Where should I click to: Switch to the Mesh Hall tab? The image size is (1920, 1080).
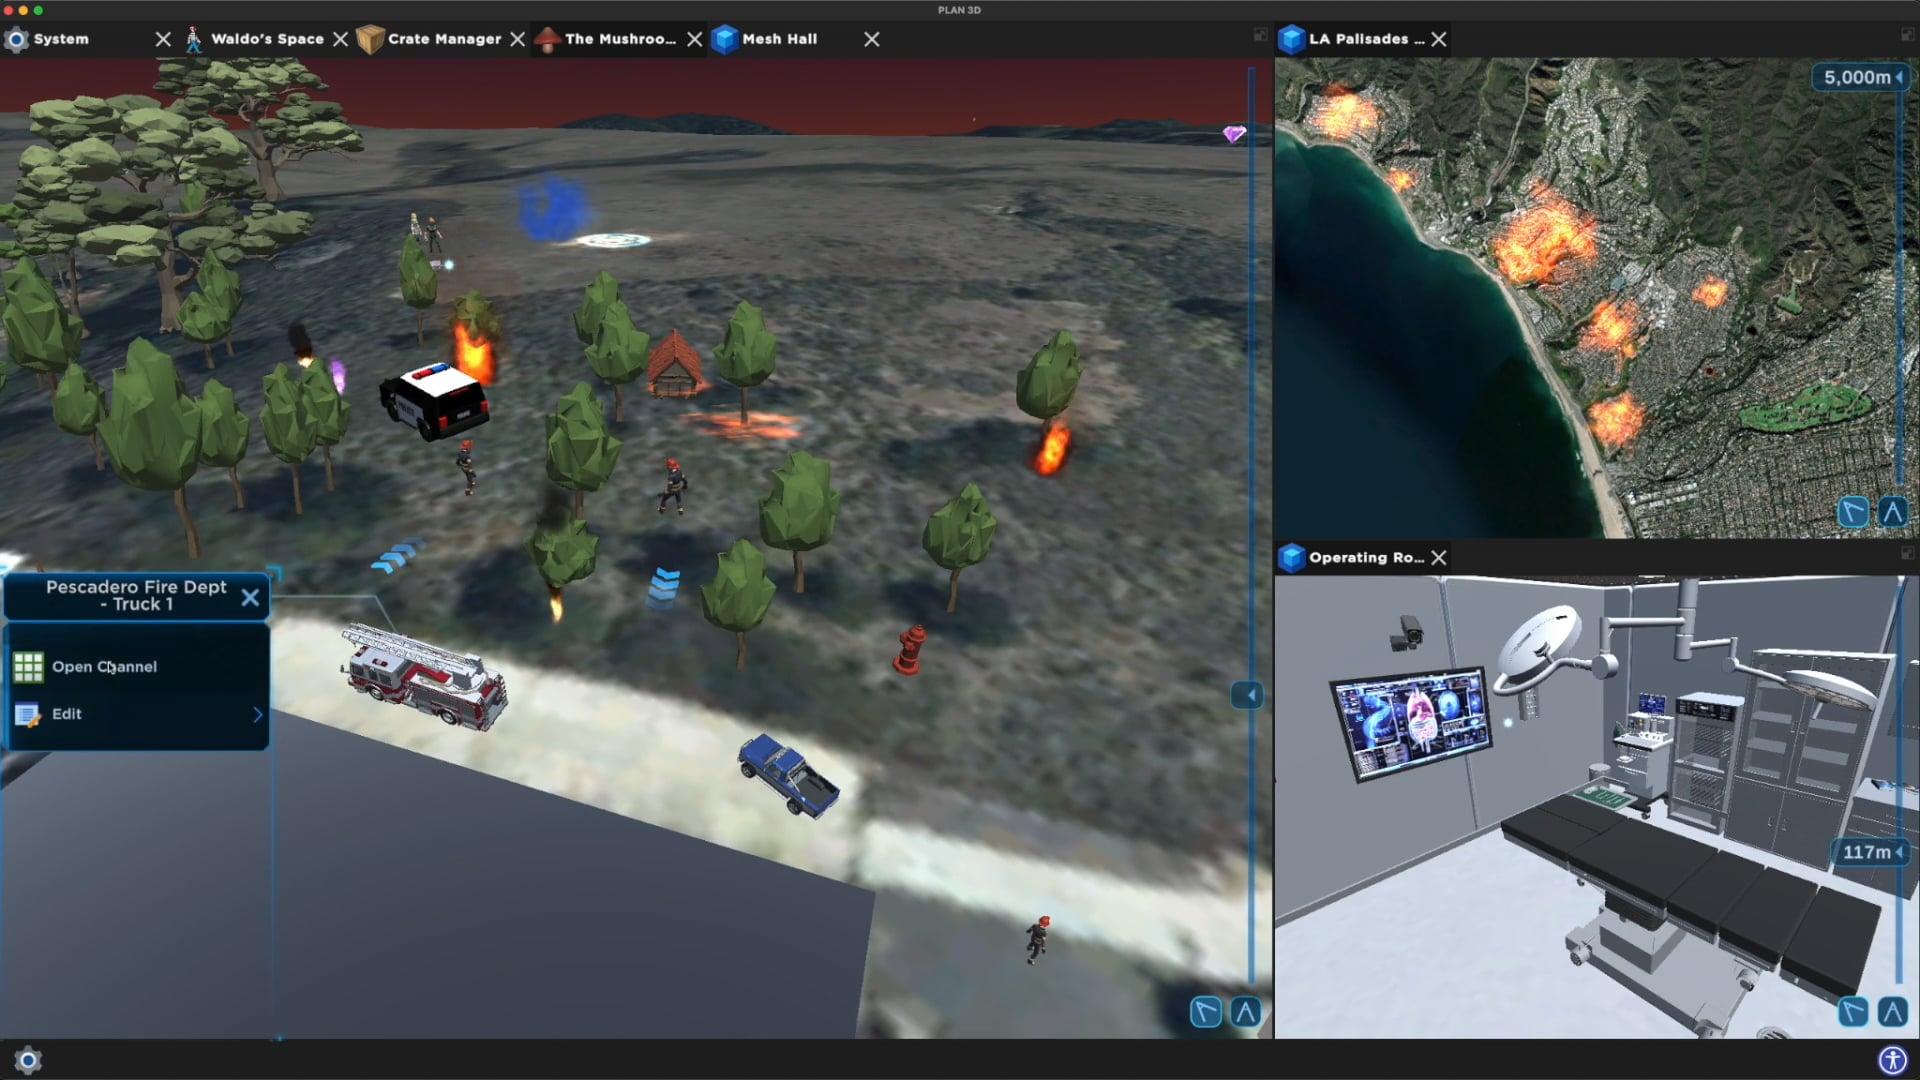coord(779,39)
